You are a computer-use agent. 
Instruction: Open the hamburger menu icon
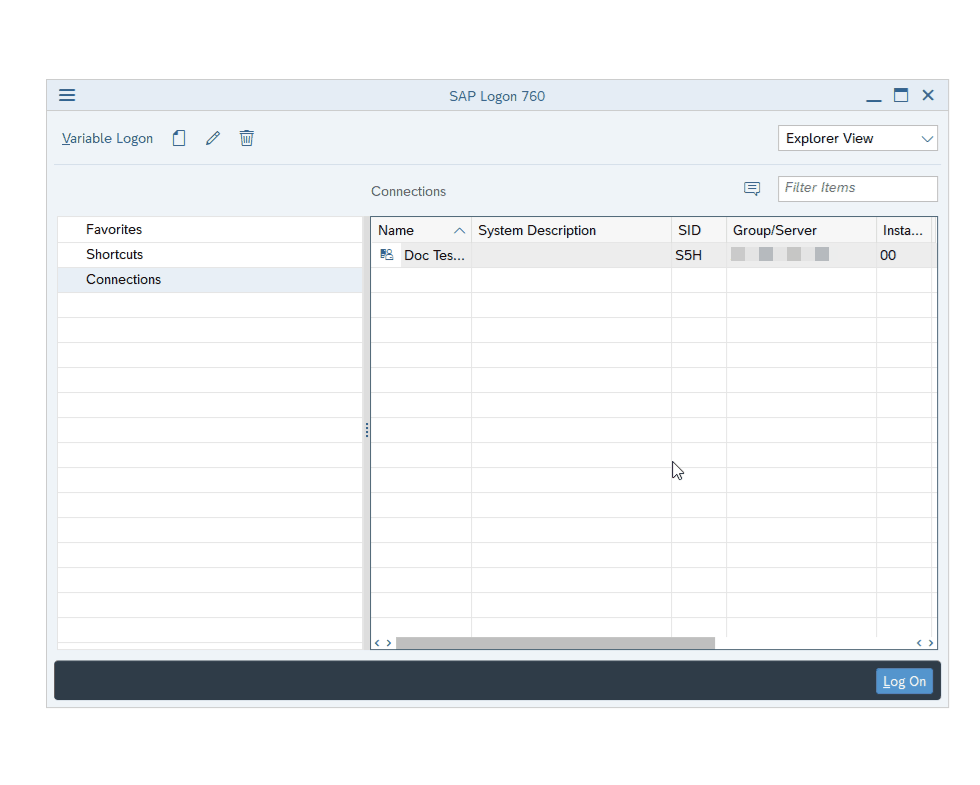pyautogui.click(x=67, y=96)
